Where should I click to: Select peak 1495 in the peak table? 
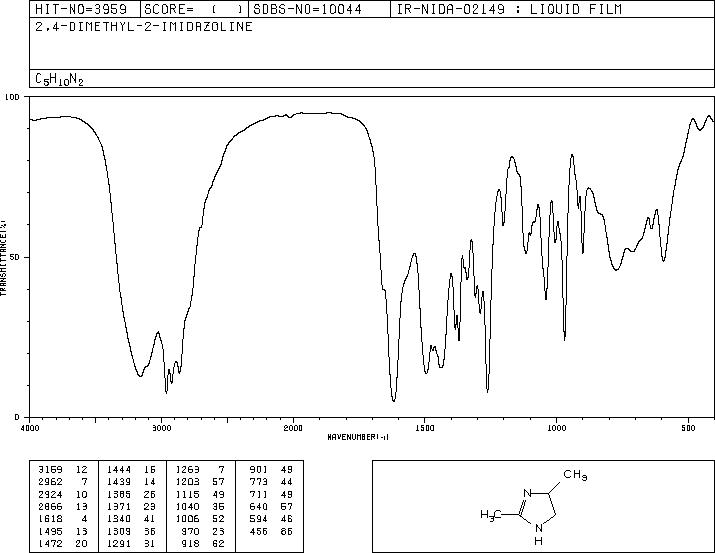[x=50, y=532]
